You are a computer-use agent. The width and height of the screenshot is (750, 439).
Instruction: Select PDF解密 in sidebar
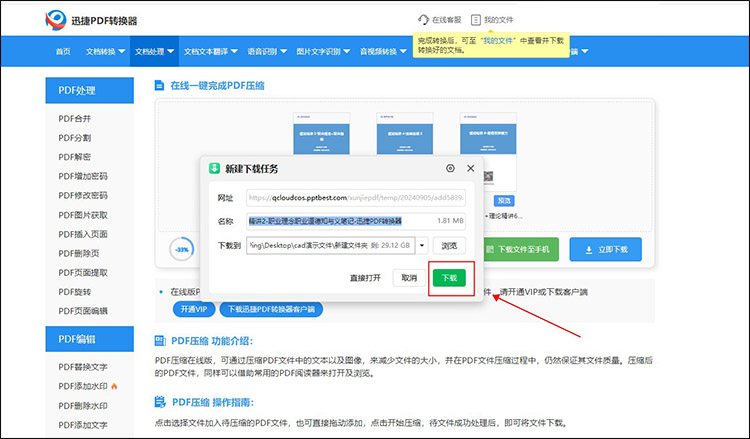tap(75, 157)
